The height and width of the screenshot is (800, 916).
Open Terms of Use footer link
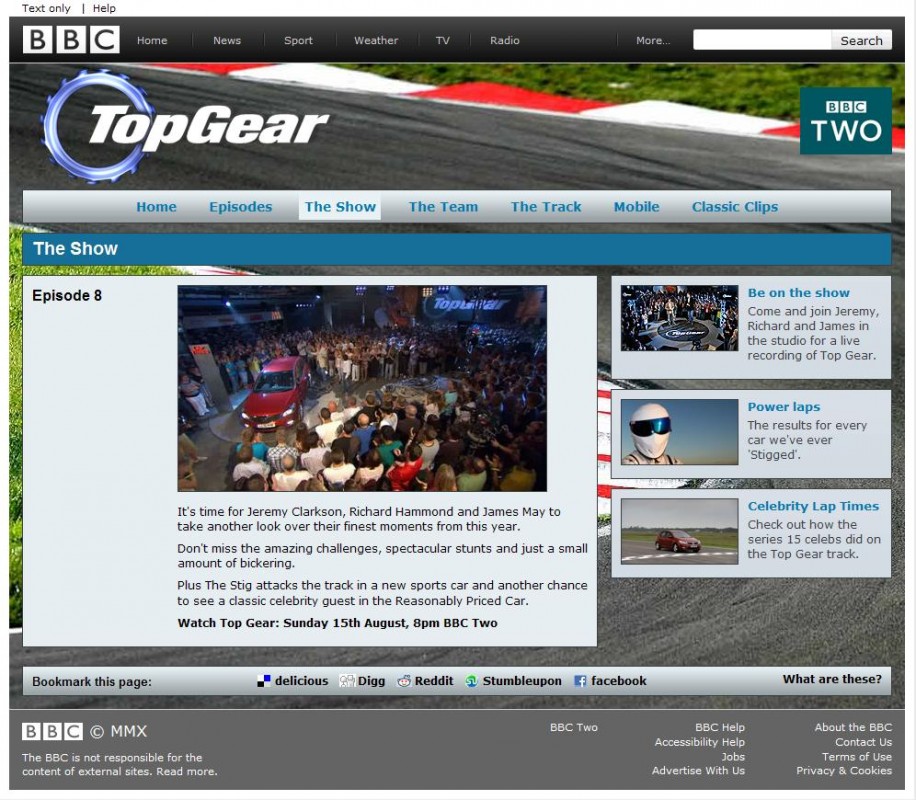(x=856, y=756)
